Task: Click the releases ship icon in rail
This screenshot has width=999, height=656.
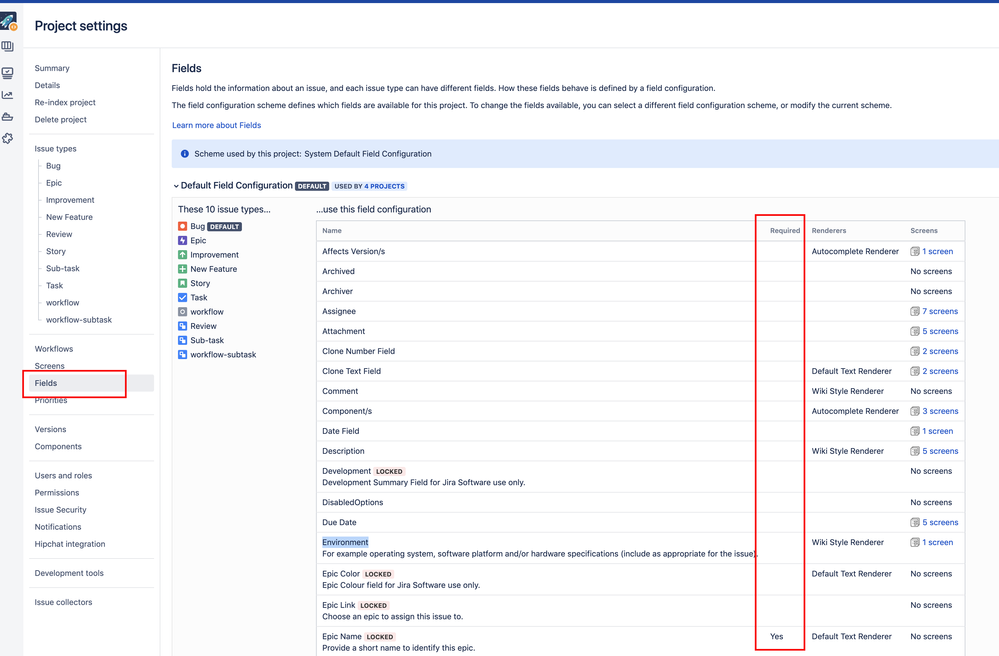Action: click(x=8, y=117)
